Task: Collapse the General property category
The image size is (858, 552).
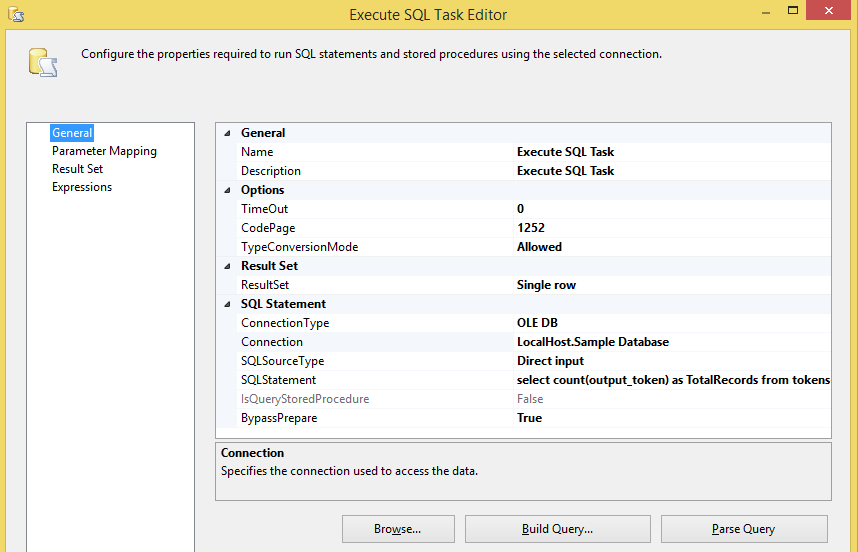Action: pyautogui.click(x=227, y=133)
